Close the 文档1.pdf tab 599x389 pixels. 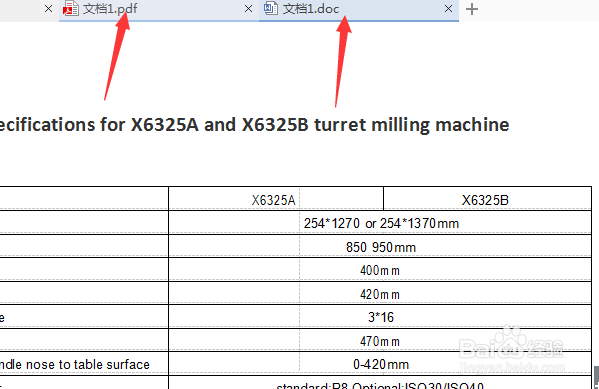pyautogui.click(x=248, y=8)
